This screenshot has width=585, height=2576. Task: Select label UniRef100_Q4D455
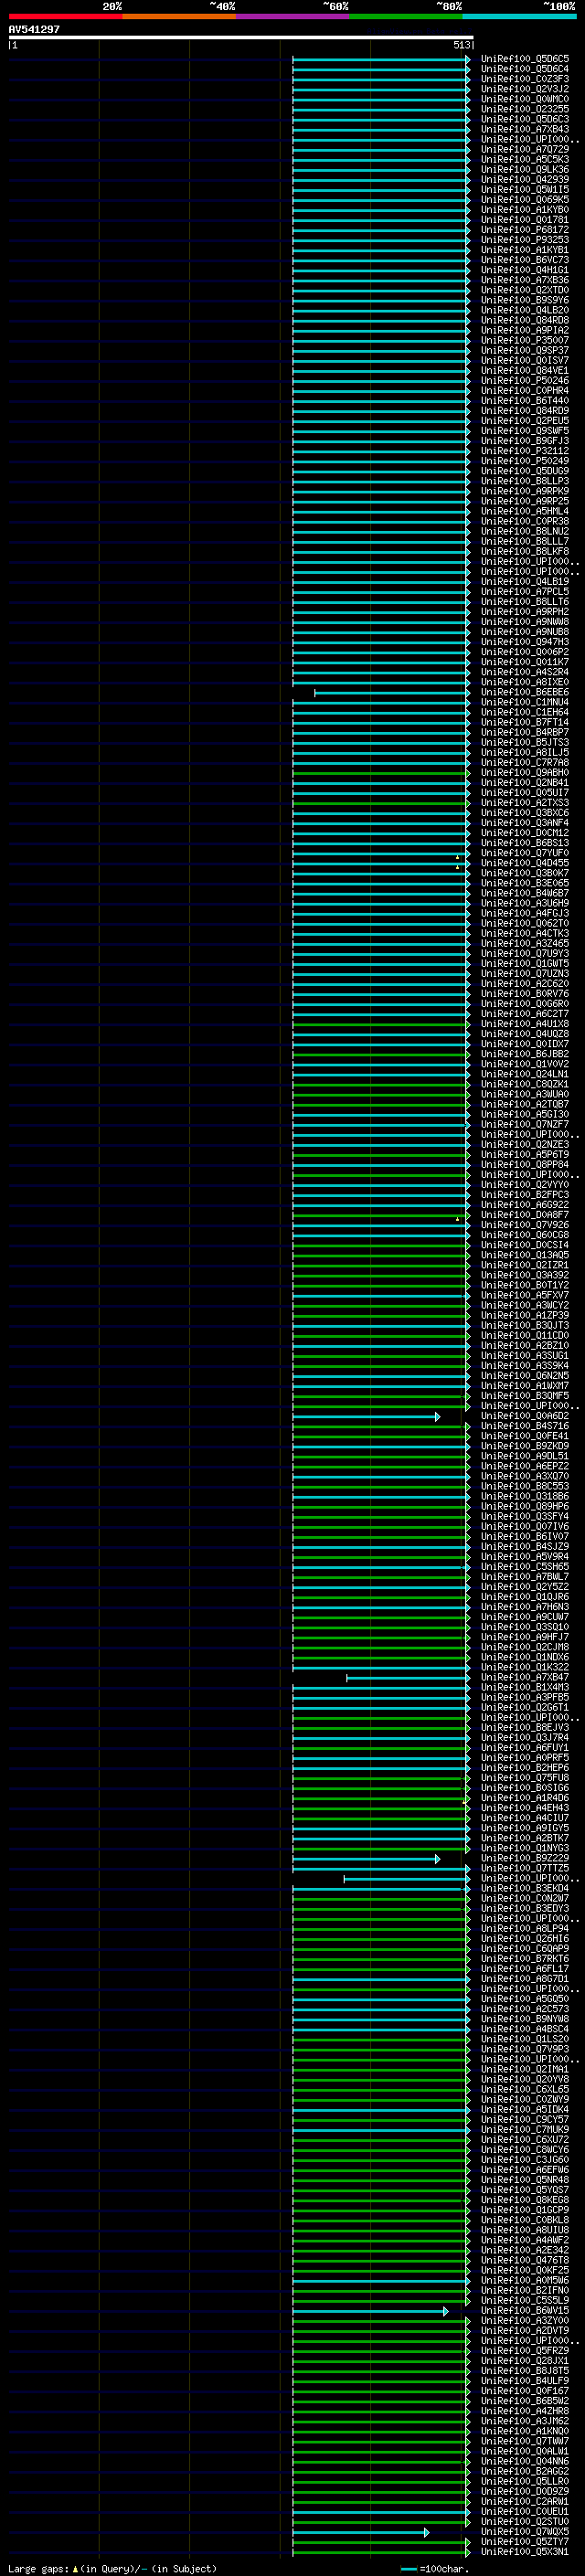pos(524,863)
